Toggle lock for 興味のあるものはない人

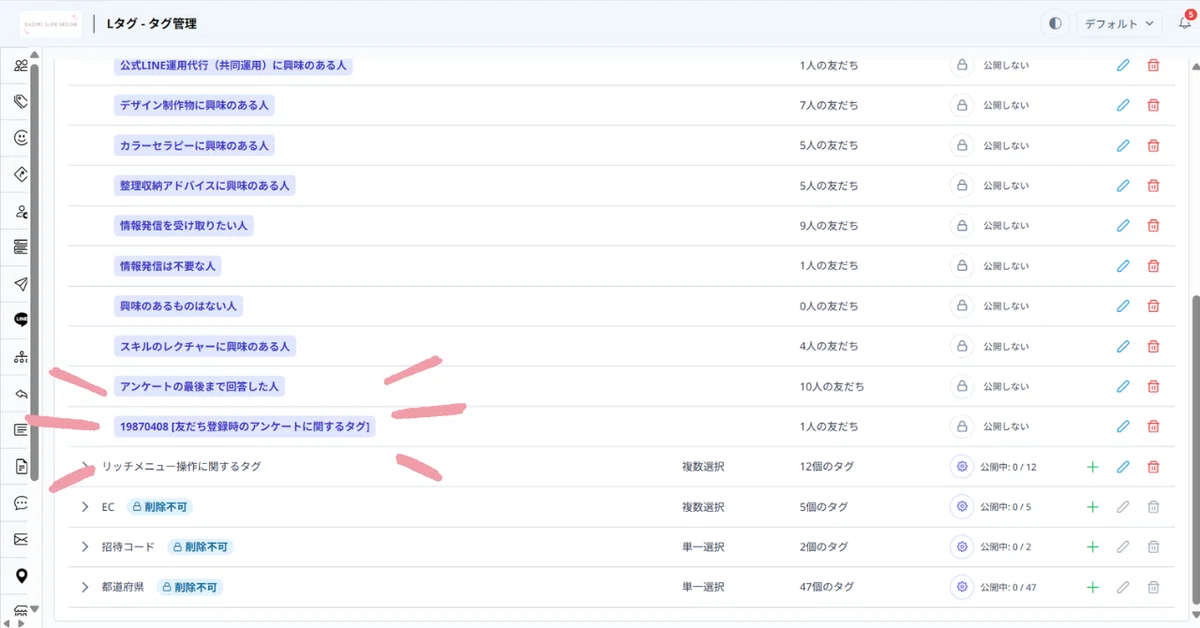pyautogui.click(x=962, y=306)
